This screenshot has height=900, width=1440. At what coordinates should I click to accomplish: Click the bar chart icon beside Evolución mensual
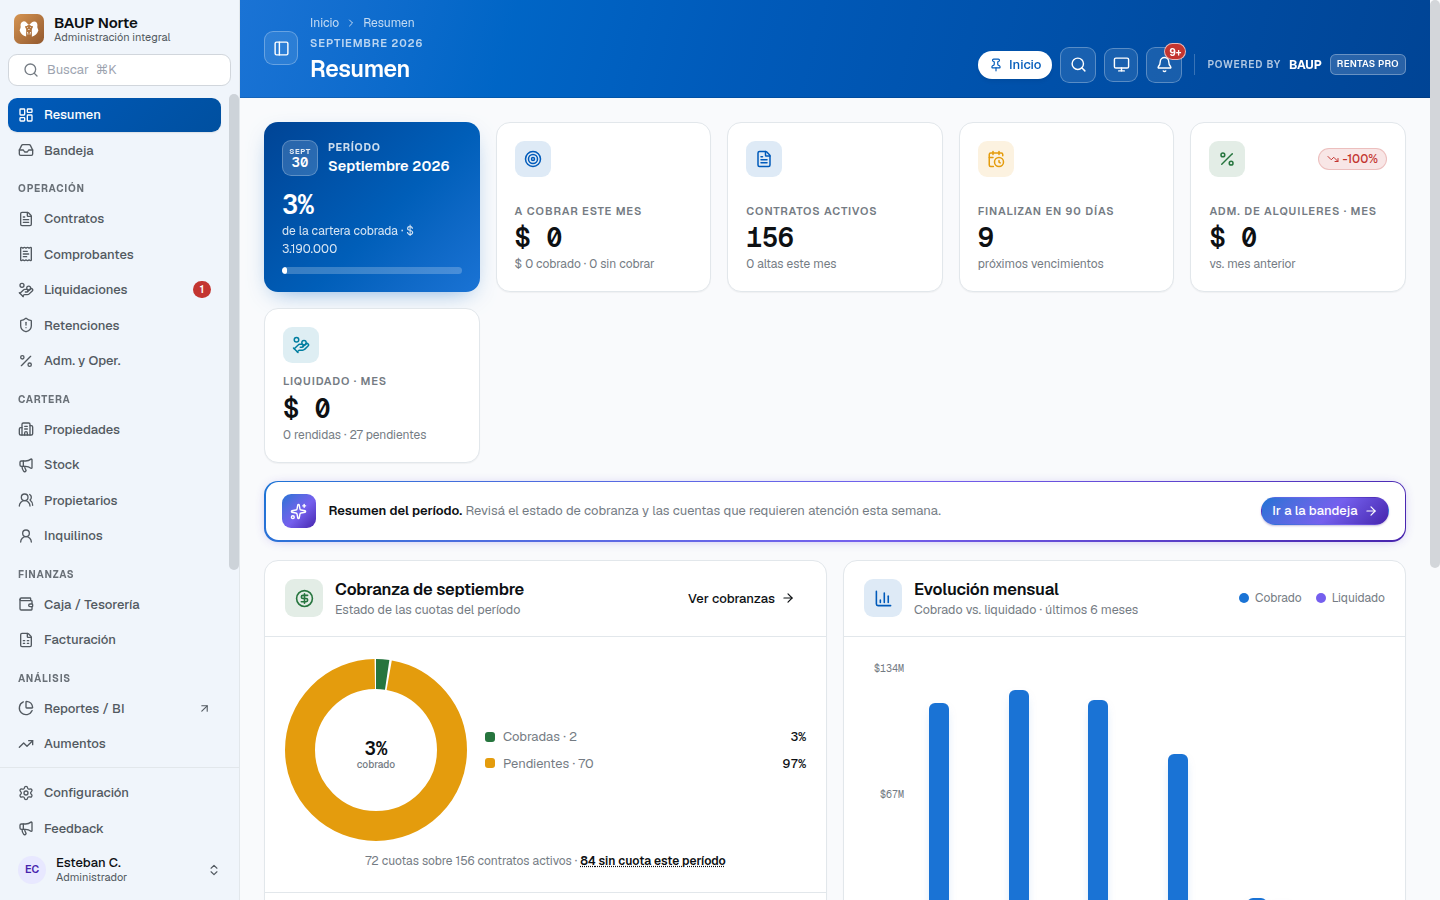coord(883,598)
